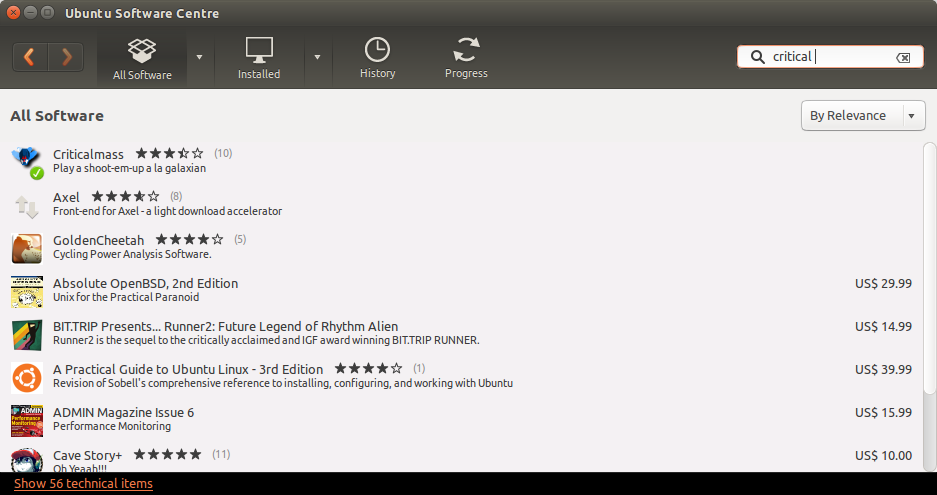Click the US$ 10.00 price
This screenshot has height=495, width=937.
point(883,456)
